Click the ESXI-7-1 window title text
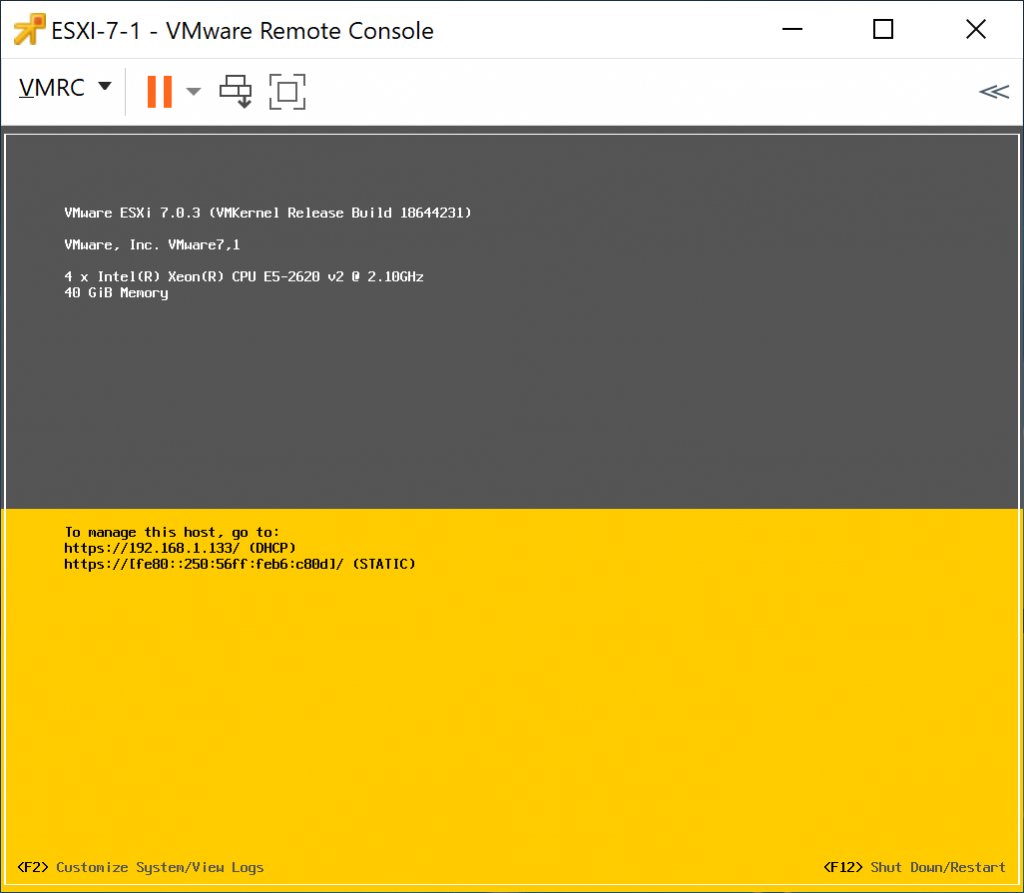Image resolution: width=1024 pixels, height=893 pixels. (x=242, y=31)
